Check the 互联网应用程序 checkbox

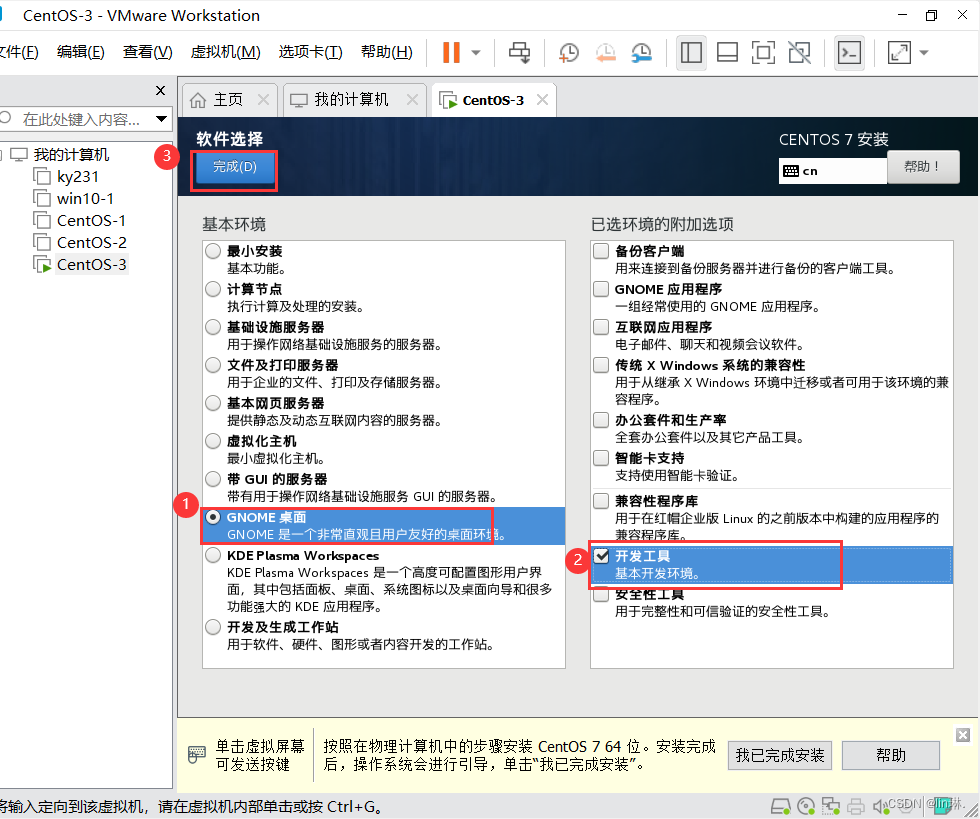[x=601, y=327]
